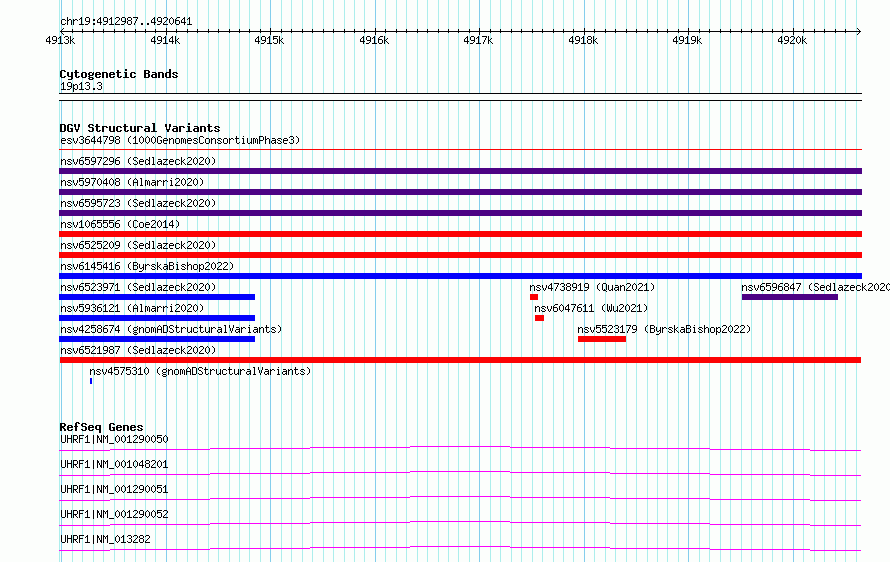
Task: Click the RefSeq Genes track heading
Action: (x=101, y=427)
